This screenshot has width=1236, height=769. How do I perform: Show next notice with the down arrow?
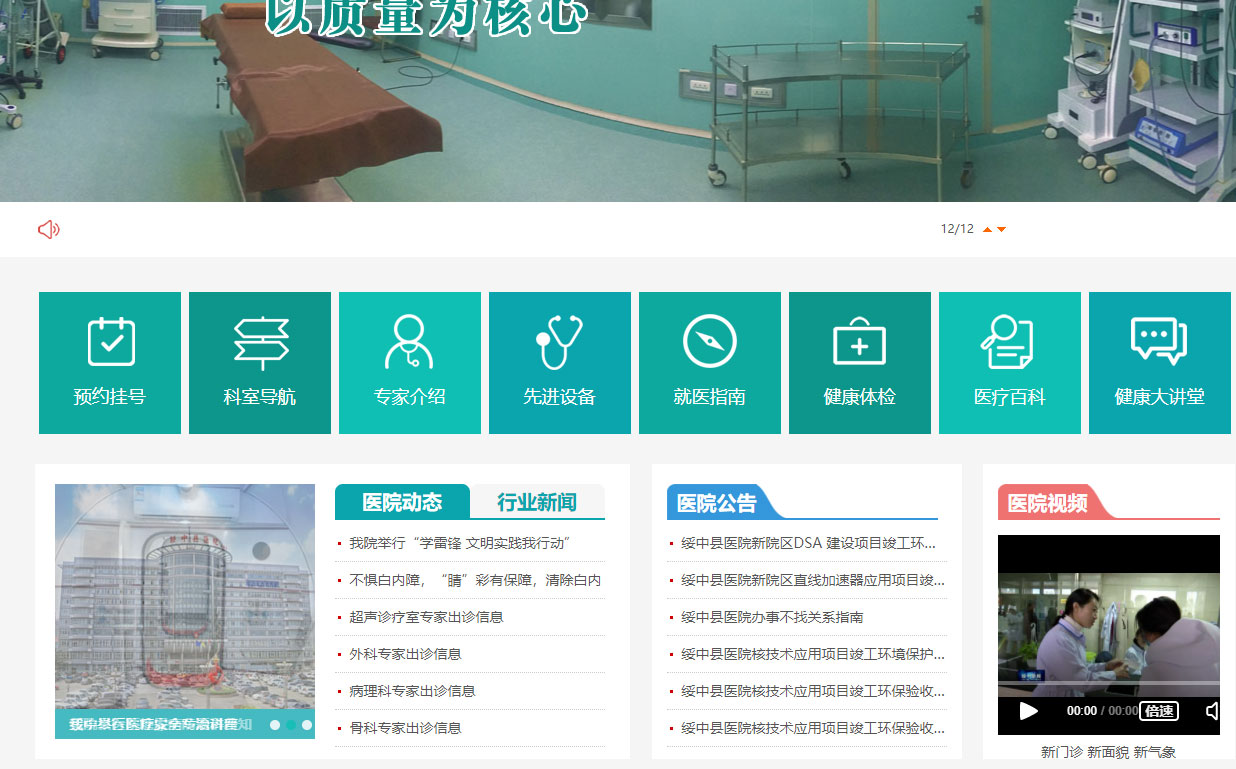1002,230
